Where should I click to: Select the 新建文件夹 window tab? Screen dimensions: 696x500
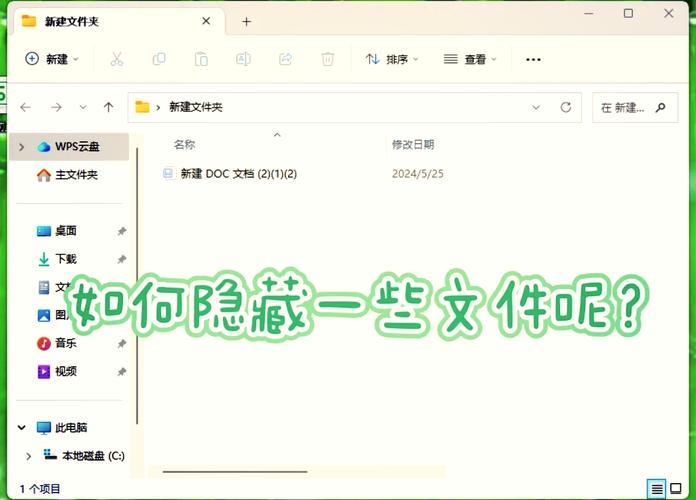point(108,21)
